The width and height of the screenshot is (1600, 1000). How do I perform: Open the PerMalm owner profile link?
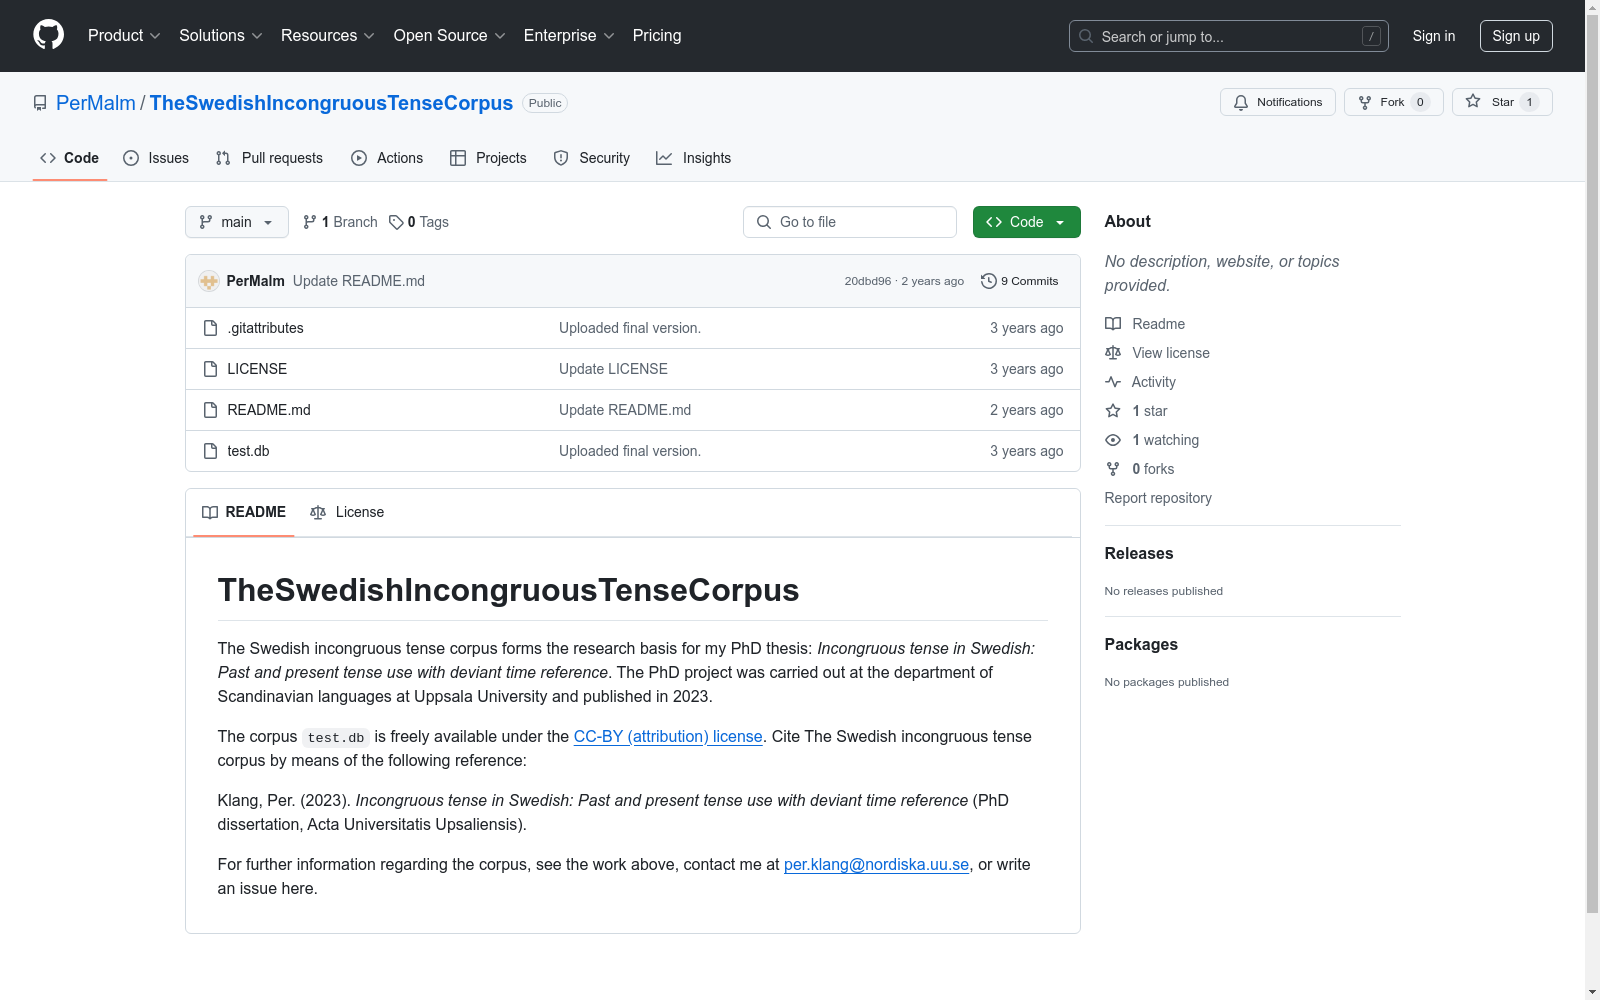coord(96,103)
